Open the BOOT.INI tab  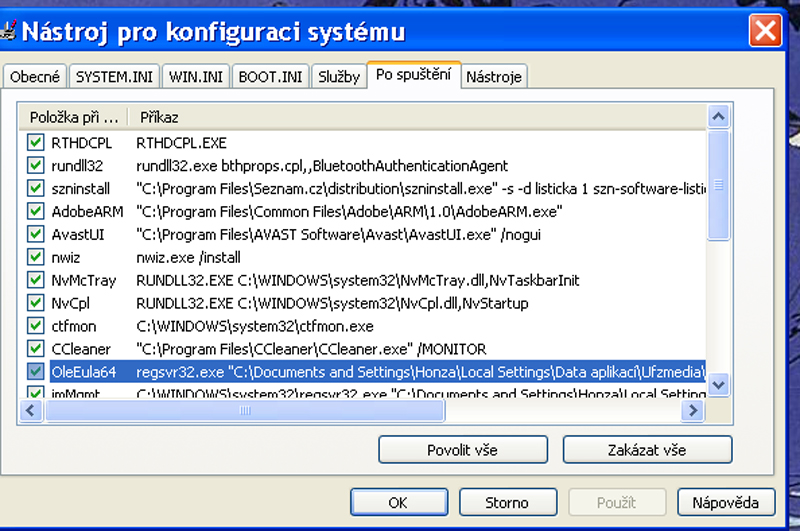coord(270,77)
